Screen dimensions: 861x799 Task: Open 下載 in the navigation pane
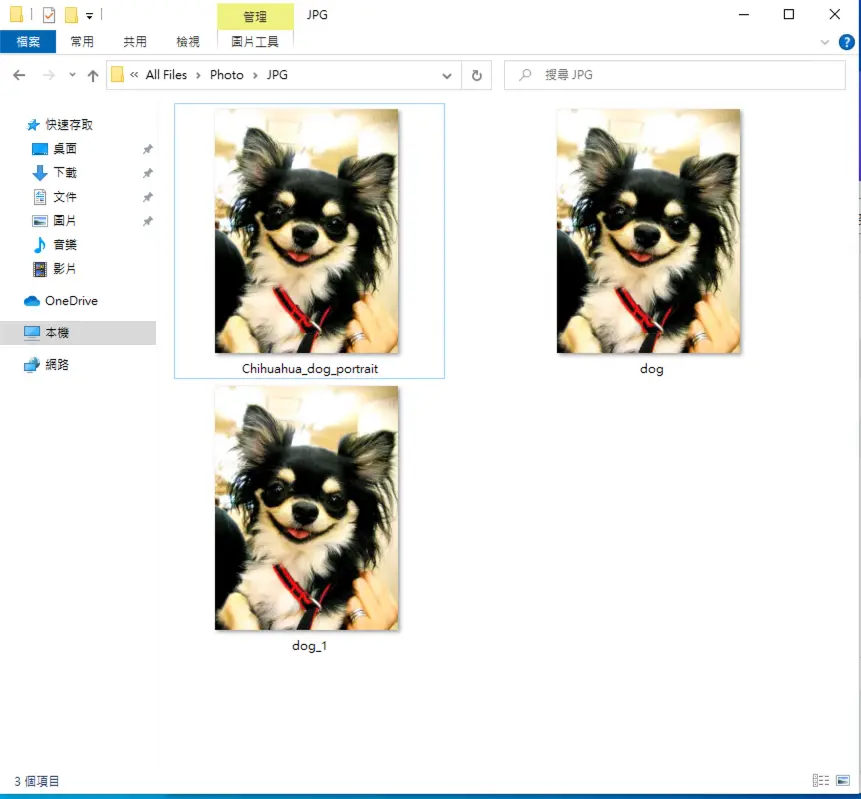pyautogui.click(x=65, y=172)
